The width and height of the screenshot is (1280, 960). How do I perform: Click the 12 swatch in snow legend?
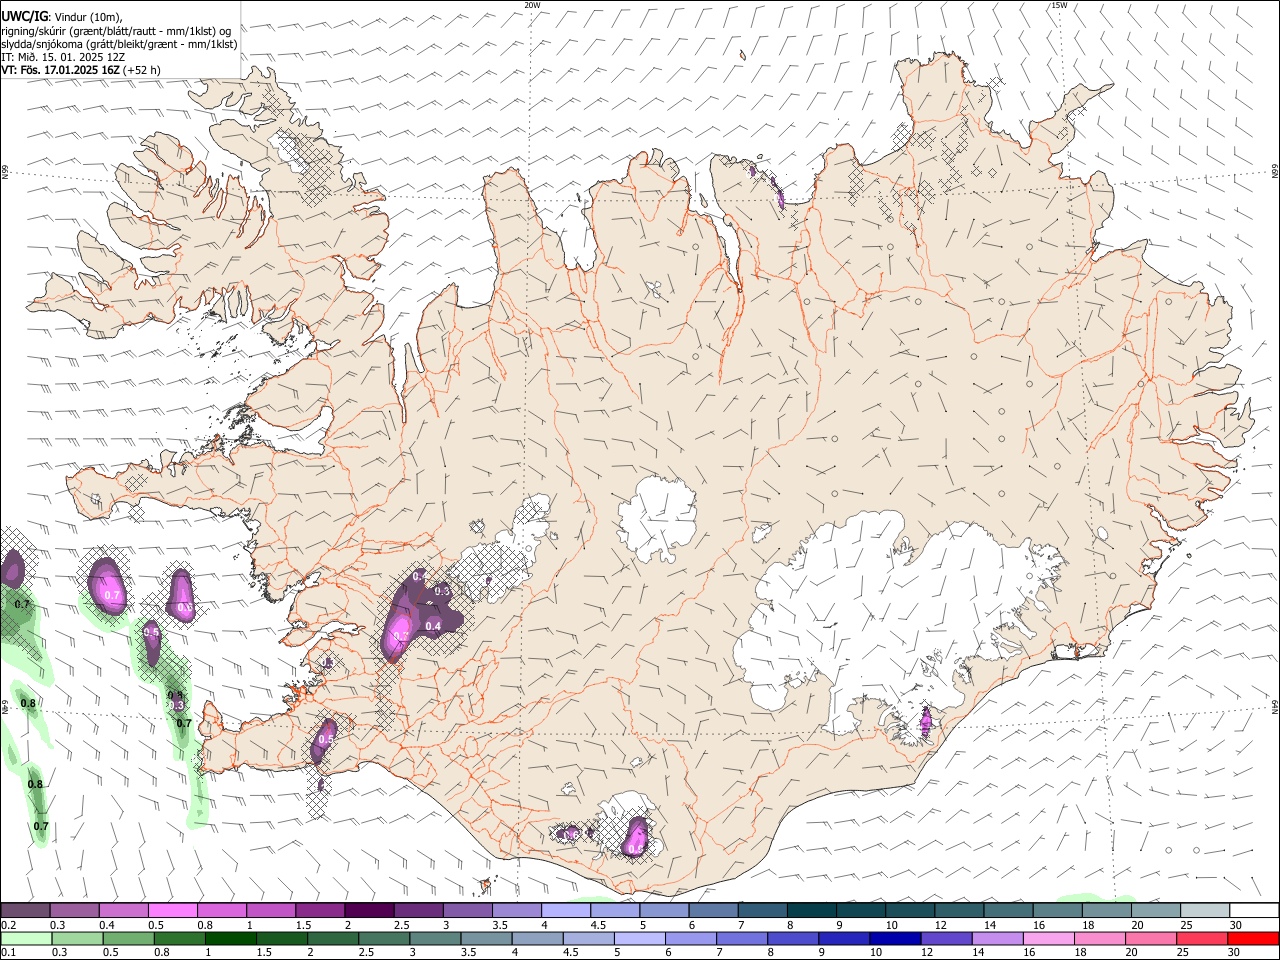pyautogui.click(x=959, y=911)
